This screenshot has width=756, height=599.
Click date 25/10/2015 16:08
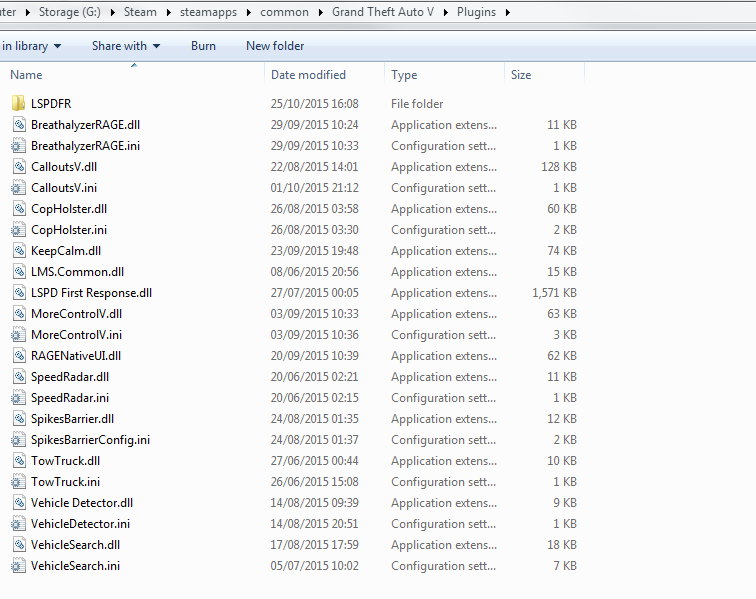point(314,104)
